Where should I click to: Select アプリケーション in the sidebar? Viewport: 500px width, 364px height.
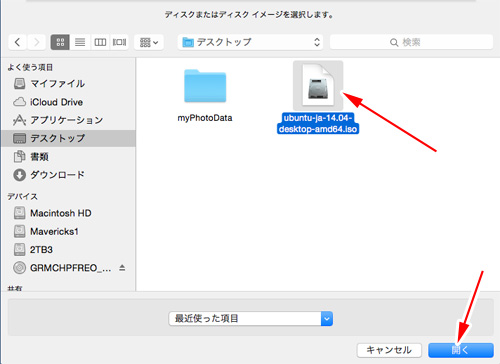tap(68, 120)
